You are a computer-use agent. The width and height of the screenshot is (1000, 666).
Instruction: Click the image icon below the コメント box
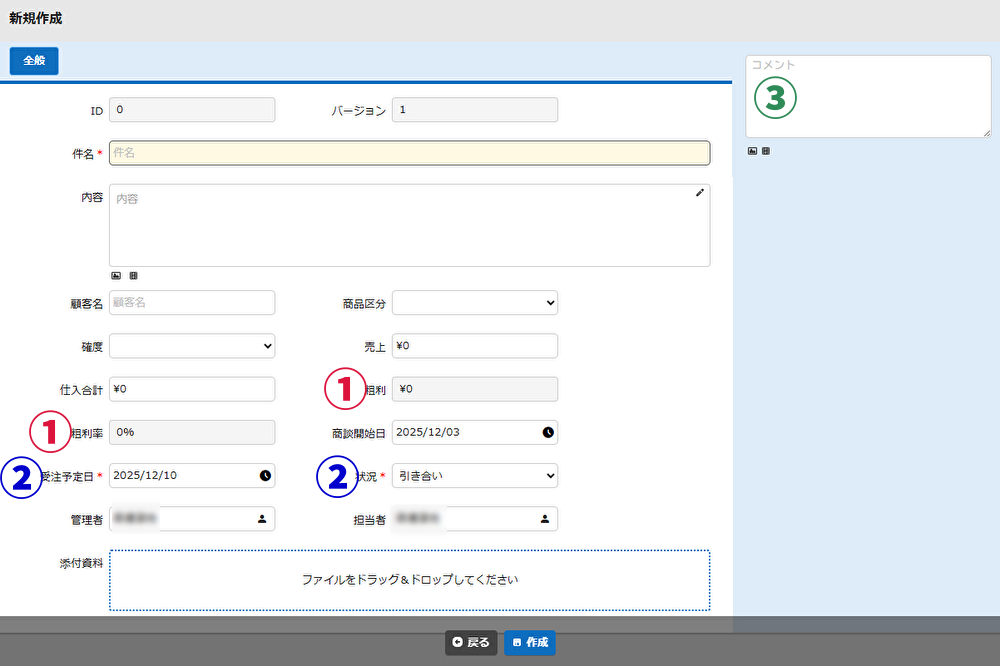(752, 151)
